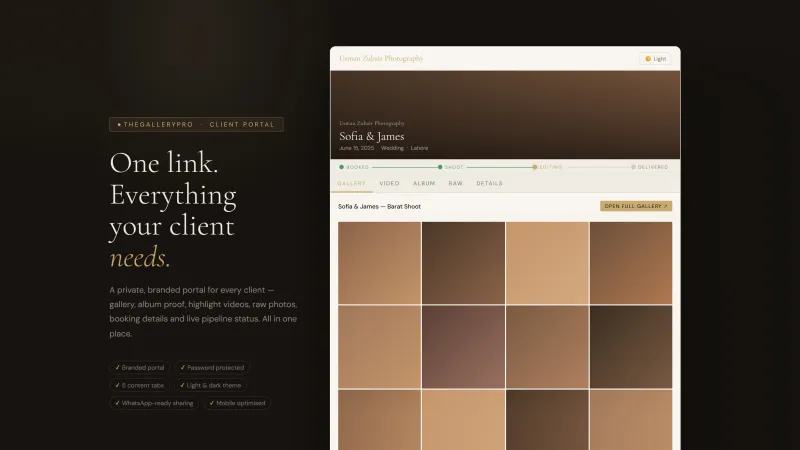Click the Delivered status marker
Screen dimensions: 800x450
(633, 167)
